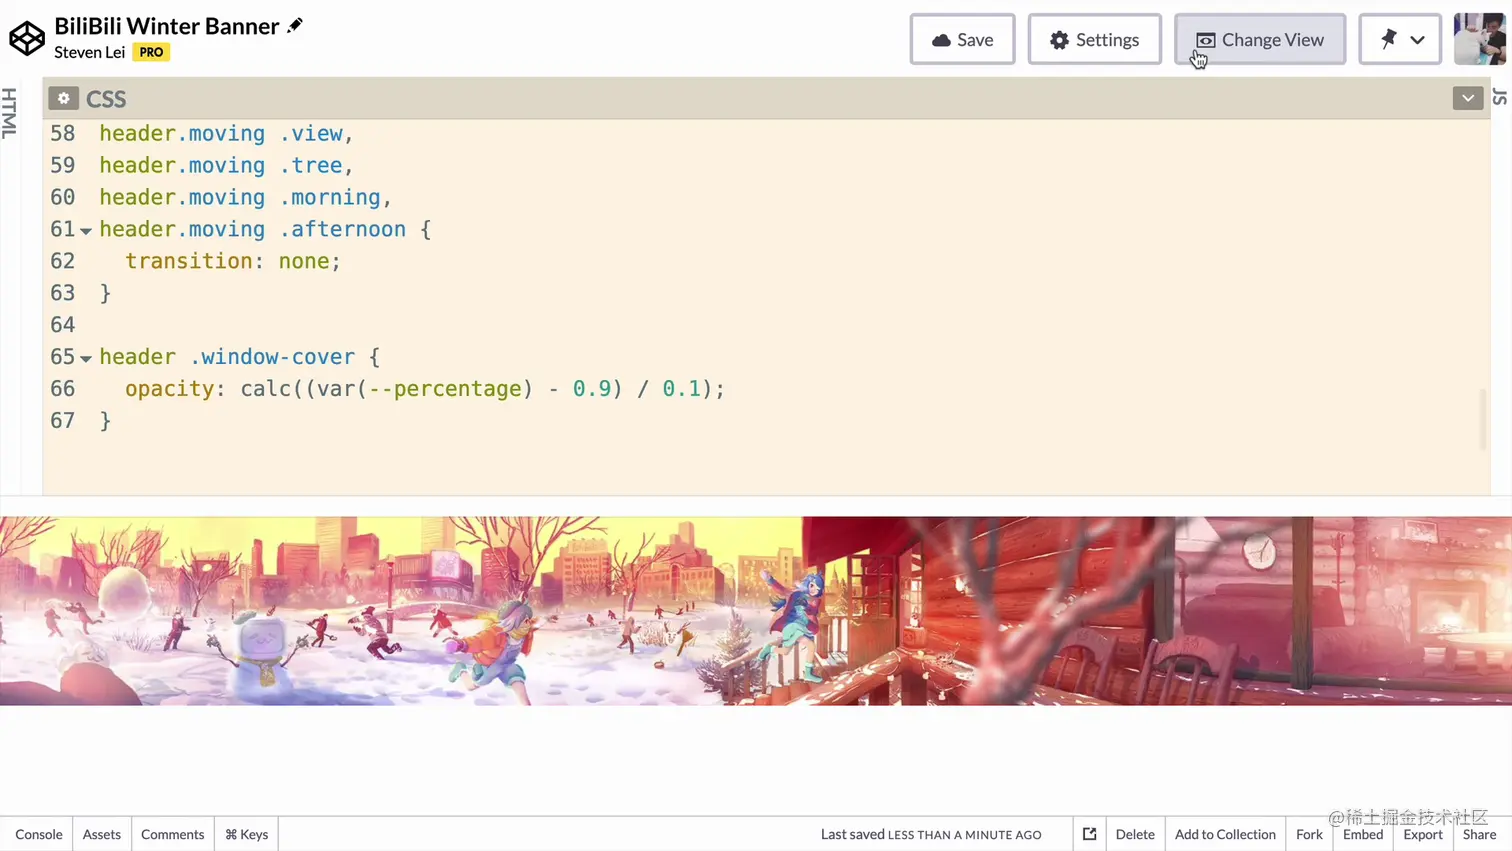Click 'transition: none;' on line 62

click(x=233, y=261)
